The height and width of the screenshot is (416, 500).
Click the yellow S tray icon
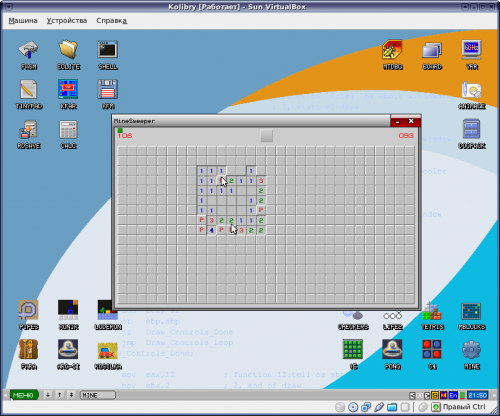click(x=435, y=395)
